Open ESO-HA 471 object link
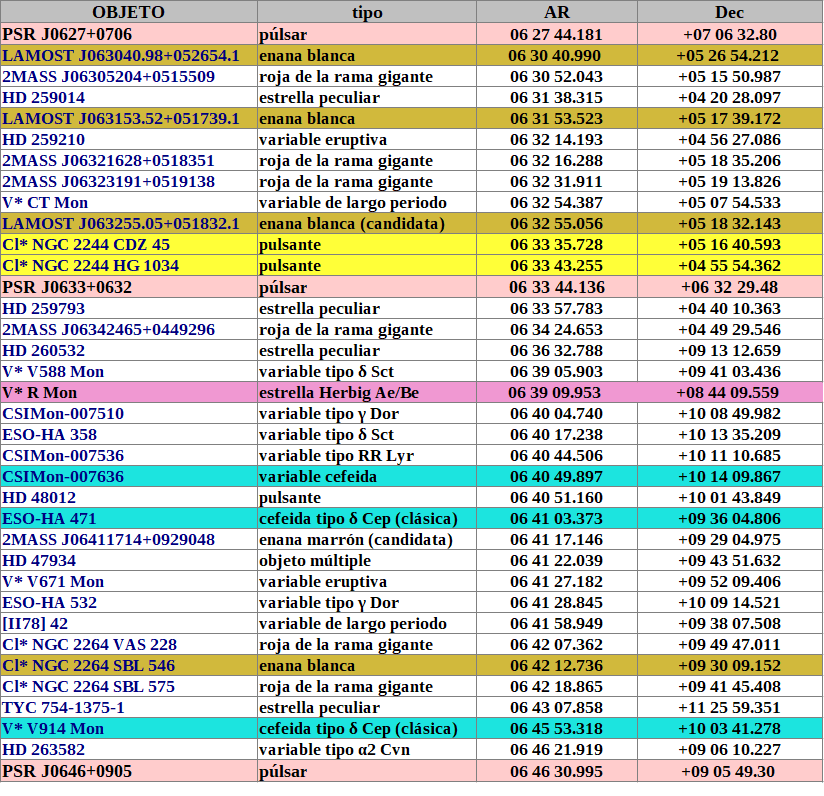The width and height of the screenshot is (824, 796). tap(50, 519)
